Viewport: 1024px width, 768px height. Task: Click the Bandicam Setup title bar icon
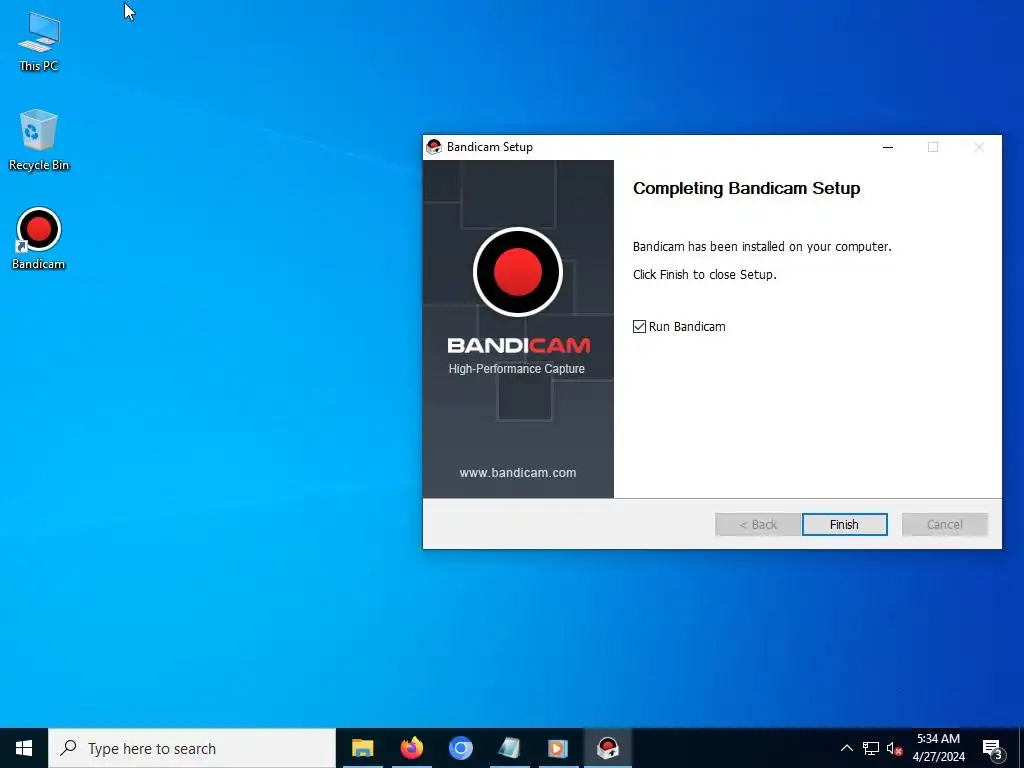tap(434, 147)
